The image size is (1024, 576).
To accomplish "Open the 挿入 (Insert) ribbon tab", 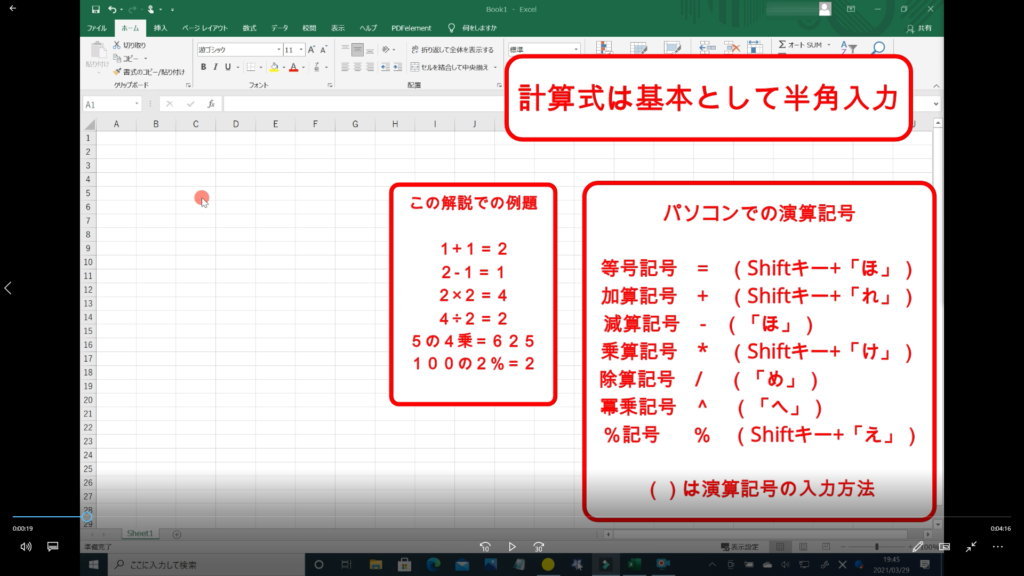I will click(x=160, y=28).
